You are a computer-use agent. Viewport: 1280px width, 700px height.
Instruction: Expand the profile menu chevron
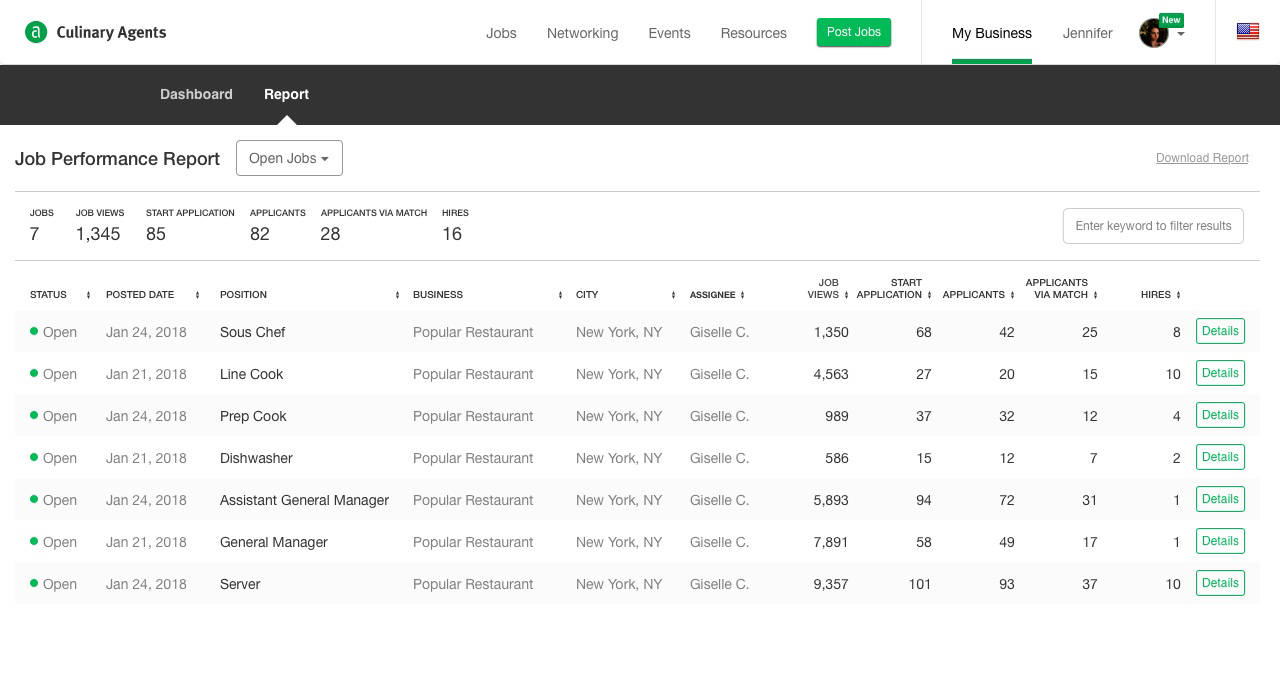point(1180,32)
